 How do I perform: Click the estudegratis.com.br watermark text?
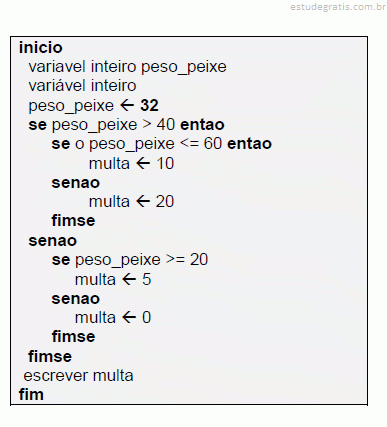click(338, 7)
